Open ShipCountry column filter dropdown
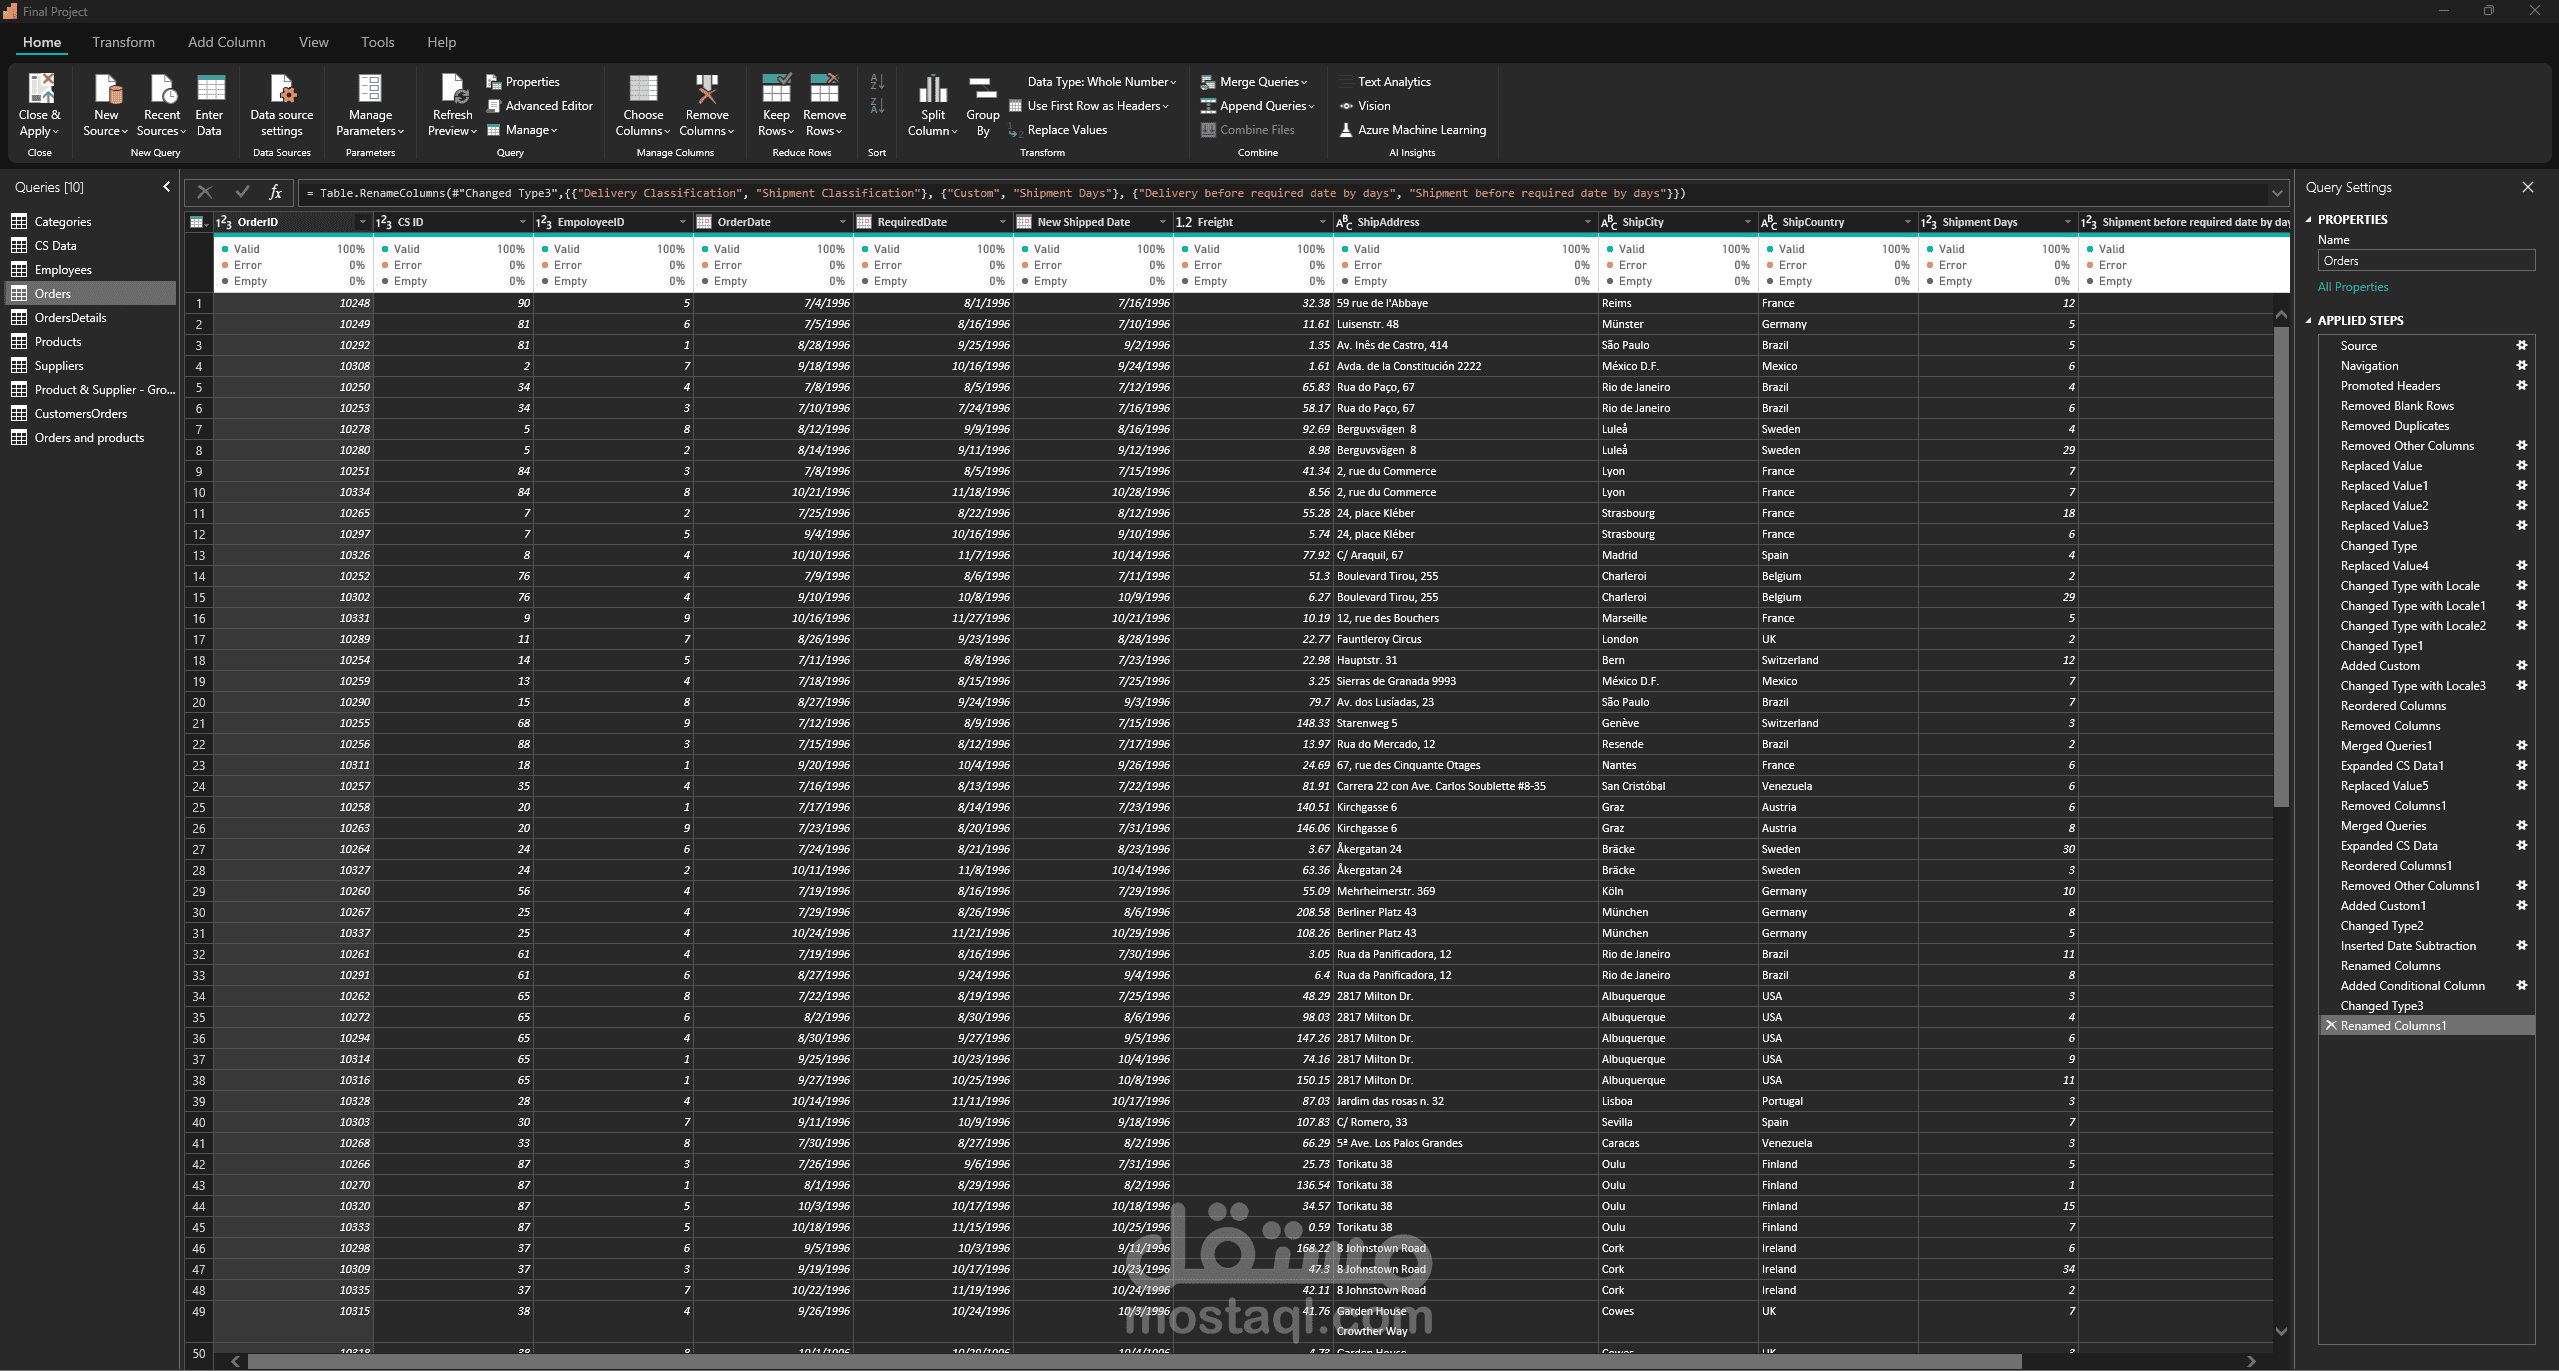Image resolution: width=2559 pixels, height=1371 pixels. pyautogui.click(x=1907, y=222)
